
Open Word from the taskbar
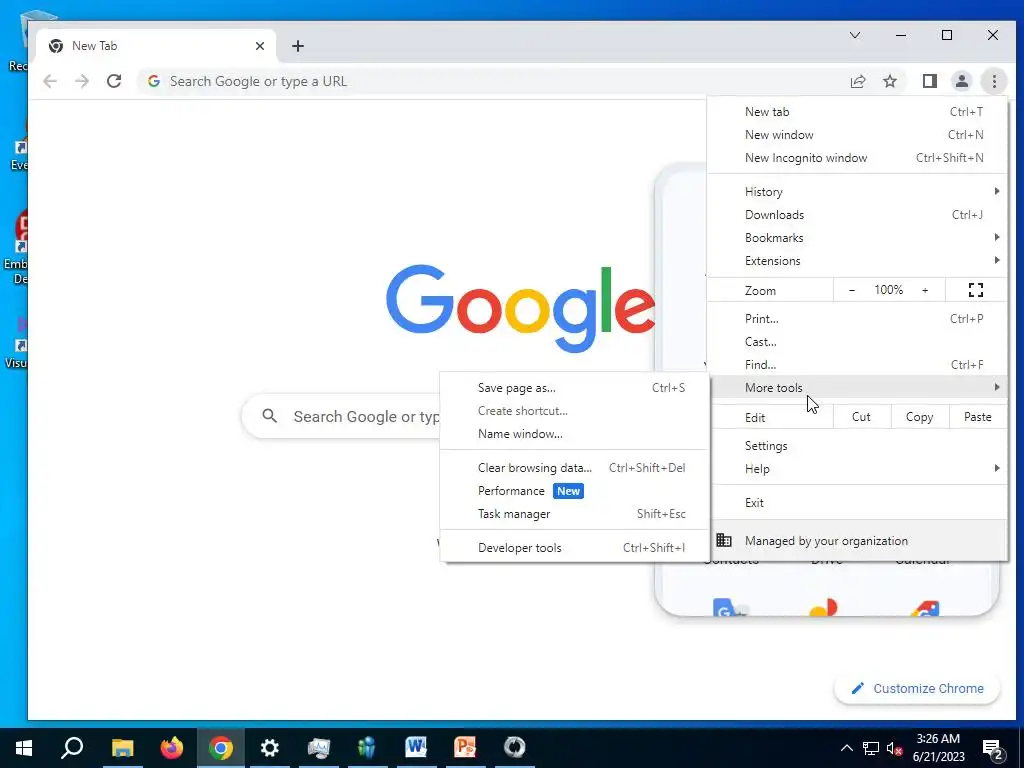[x=416, y=747]
